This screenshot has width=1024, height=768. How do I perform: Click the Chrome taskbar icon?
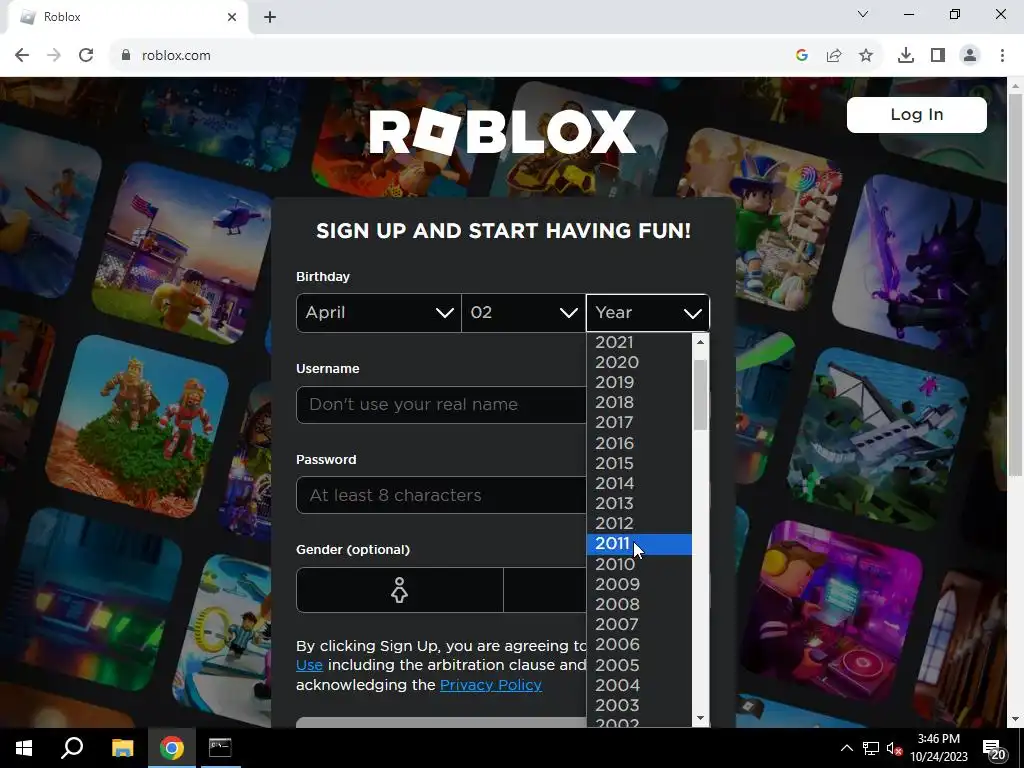point(172,748)
